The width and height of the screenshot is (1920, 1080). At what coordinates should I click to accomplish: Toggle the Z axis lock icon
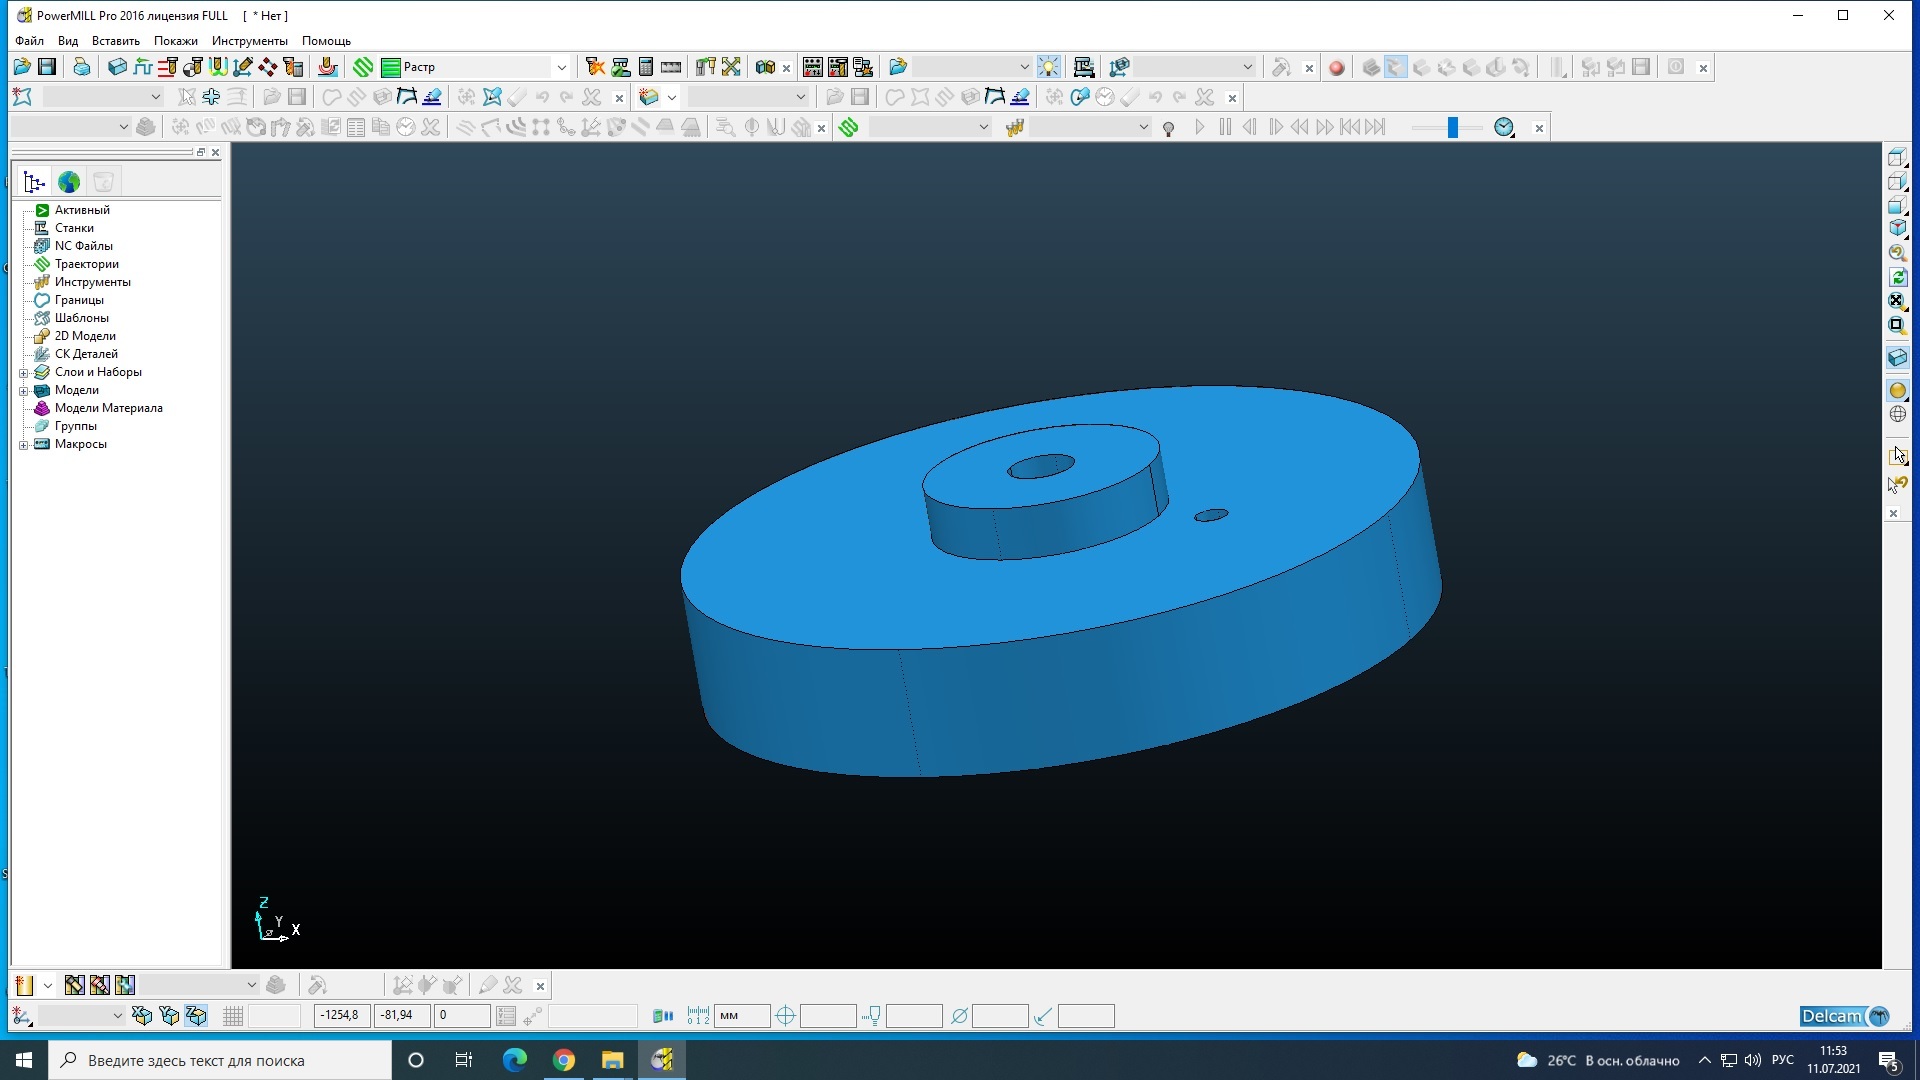pos(196,1016)
